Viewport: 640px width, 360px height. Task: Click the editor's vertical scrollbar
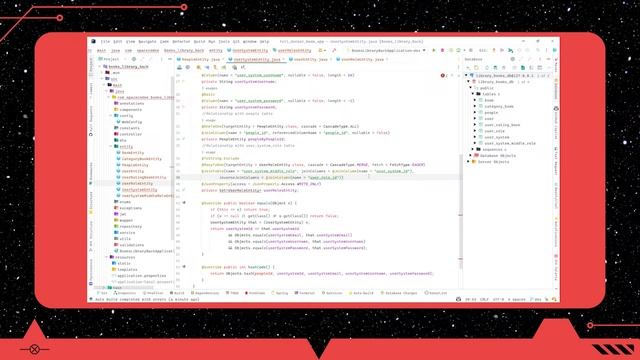(460, 212)
